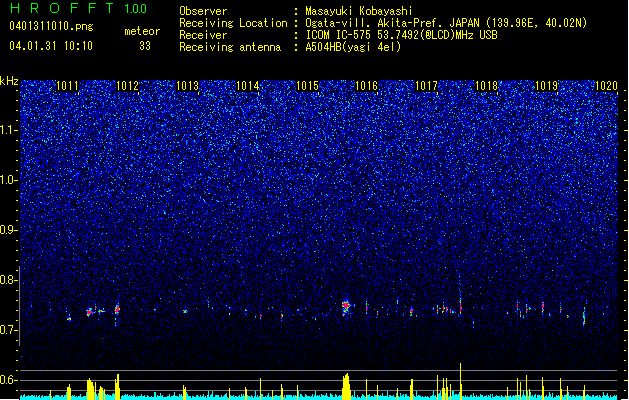Viewport: 629px width, 400px height.
Task: Click the 1017 time axis marker
Action: point(426,86)
